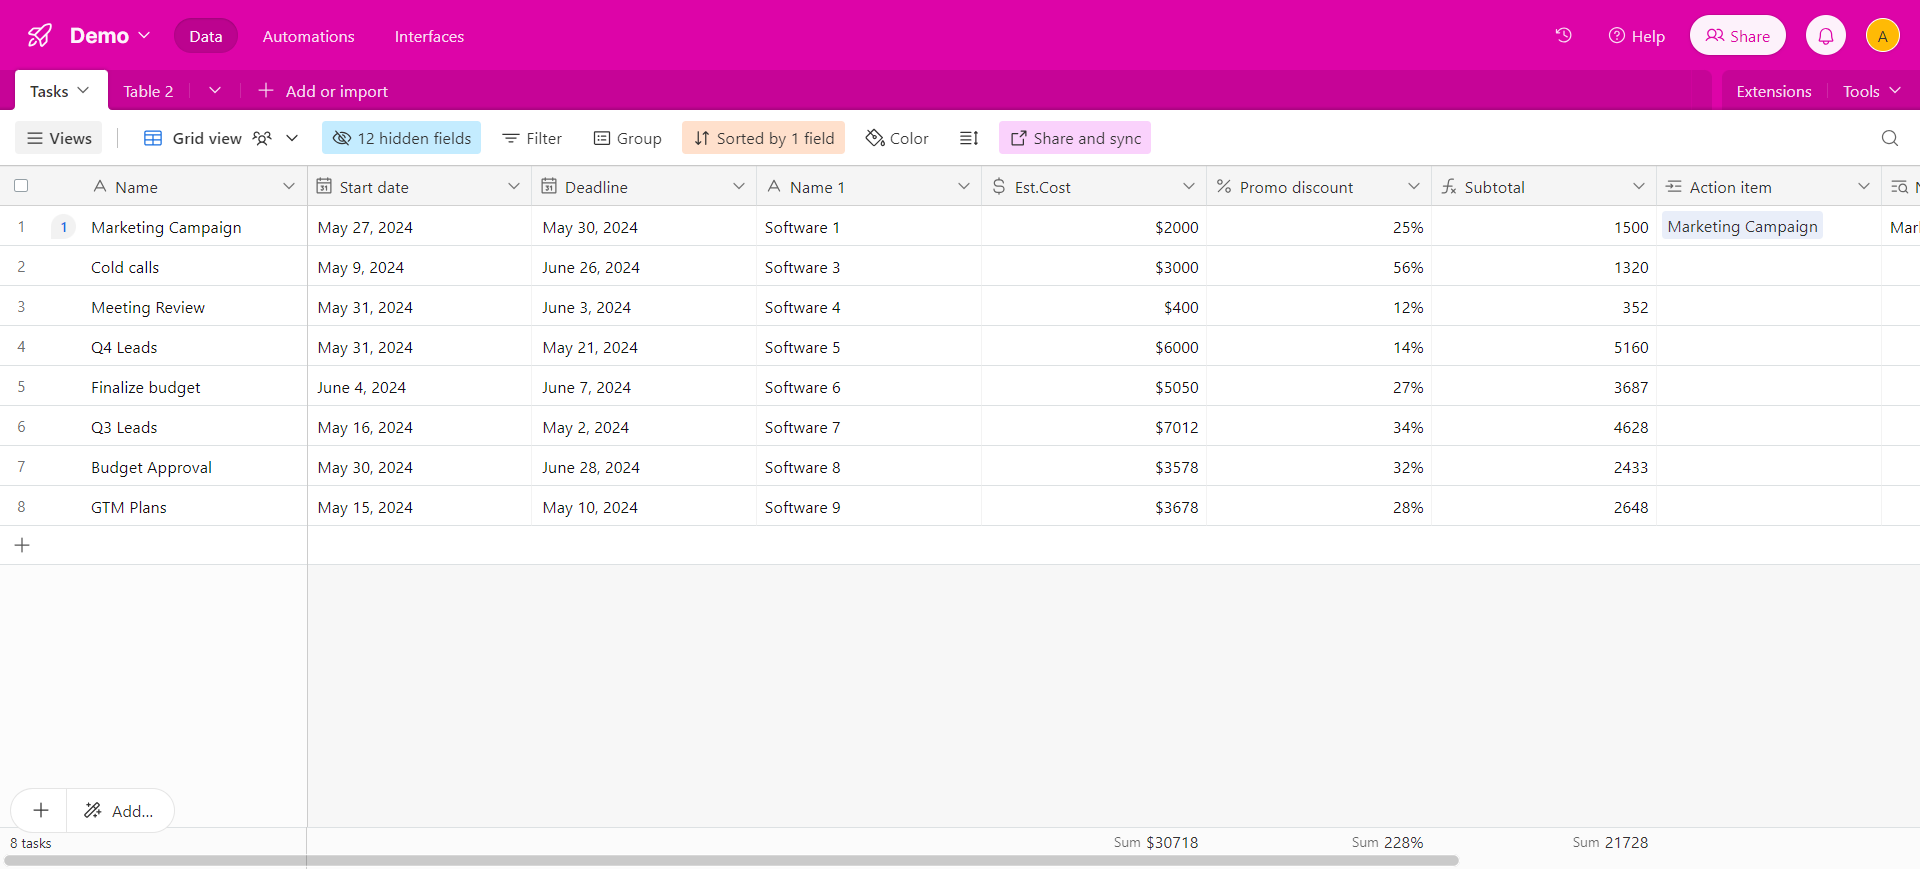The width and height of the screenshot is (1920, 869).
Task: Click the Help button
Action: click(1637, 36)
